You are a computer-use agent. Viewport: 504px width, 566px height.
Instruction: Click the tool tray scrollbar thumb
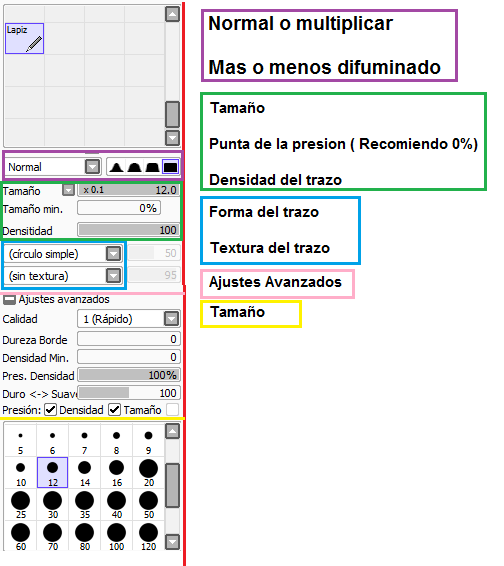coord(173,114)
